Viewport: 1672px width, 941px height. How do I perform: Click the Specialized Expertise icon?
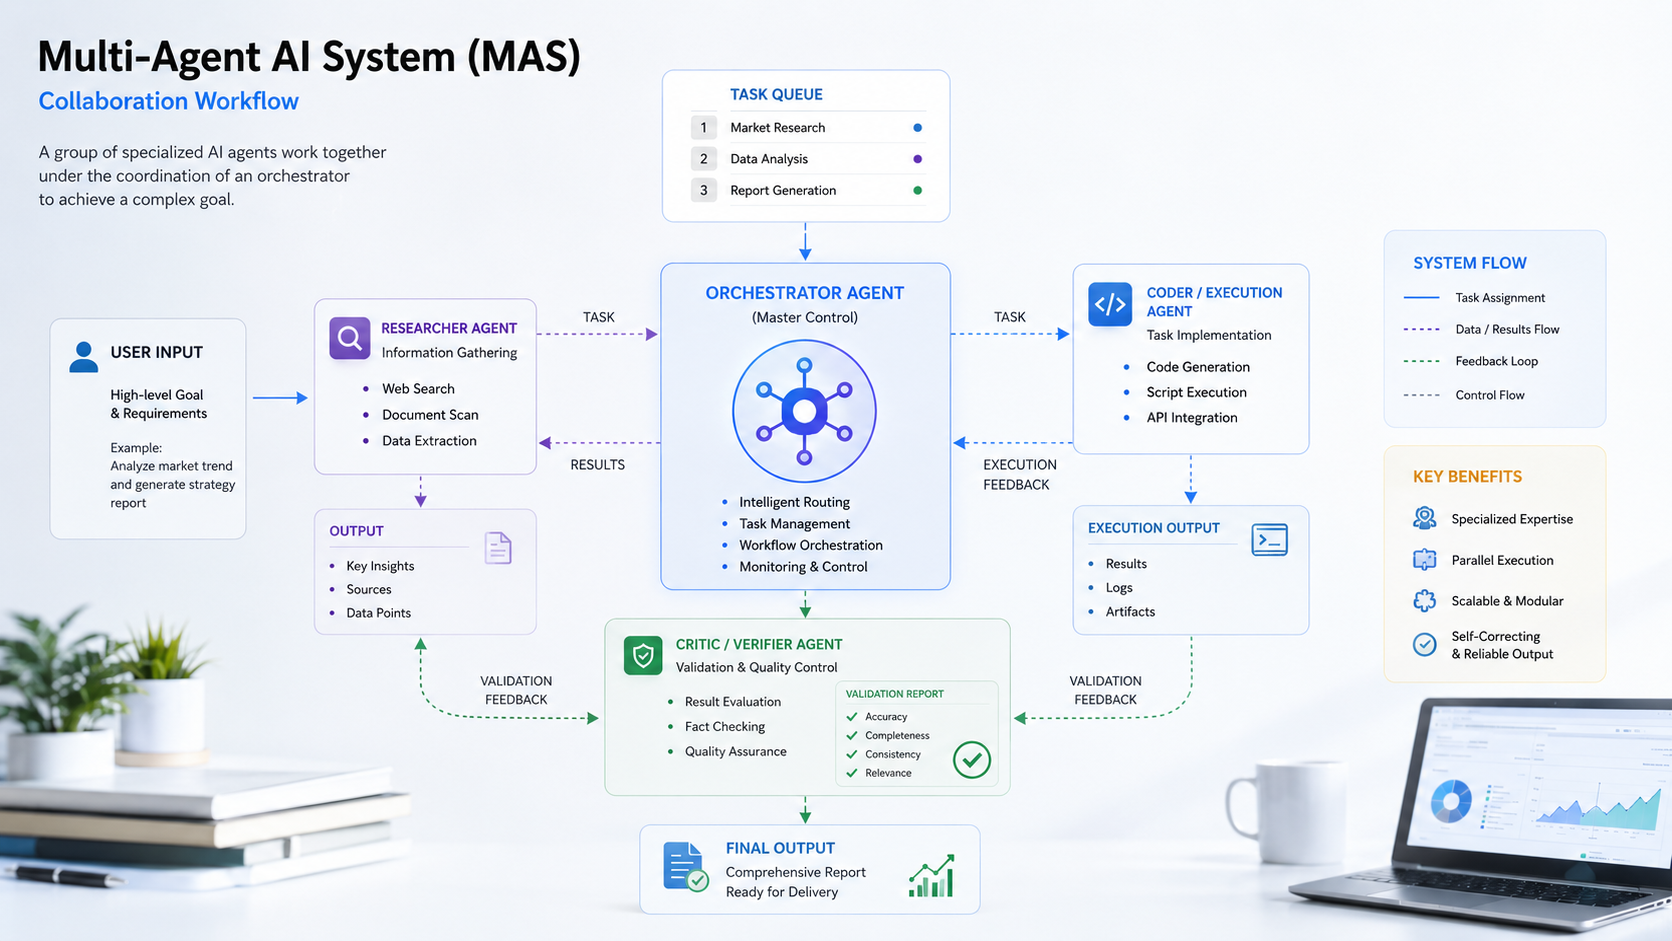[x=1425, y=518]
